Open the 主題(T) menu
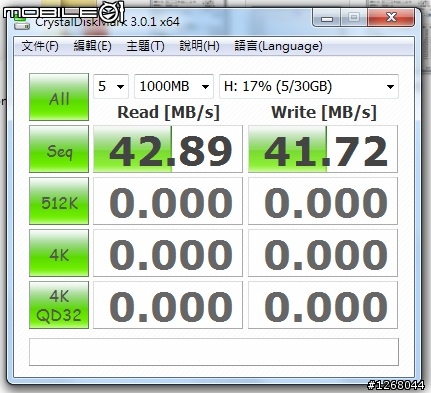 click(145, 46)
